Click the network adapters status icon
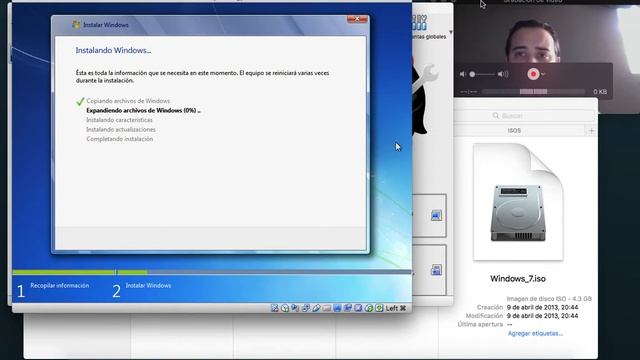This screenshot has height=360, width=640. click(x=306, y=308)
